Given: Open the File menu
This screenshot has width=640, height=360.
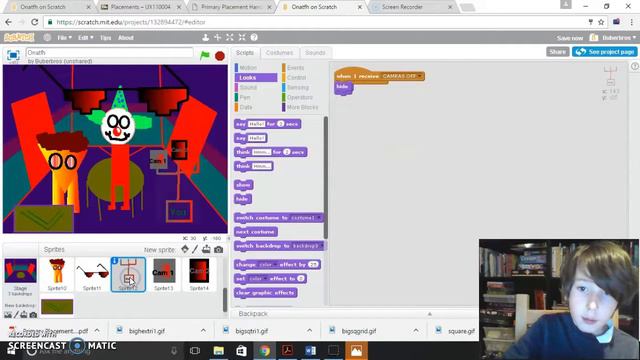Looking at the screenshot, I should tap(64, 38).
